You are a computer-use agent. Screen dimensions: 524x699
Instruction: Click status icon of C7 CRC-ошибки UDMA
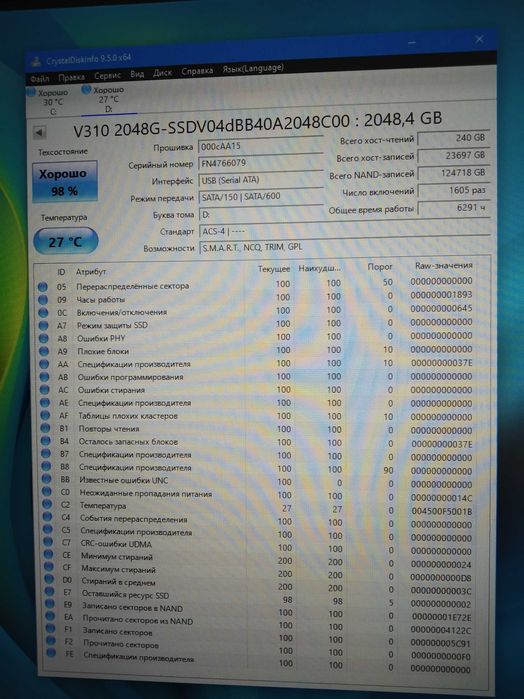click(48, 543)
